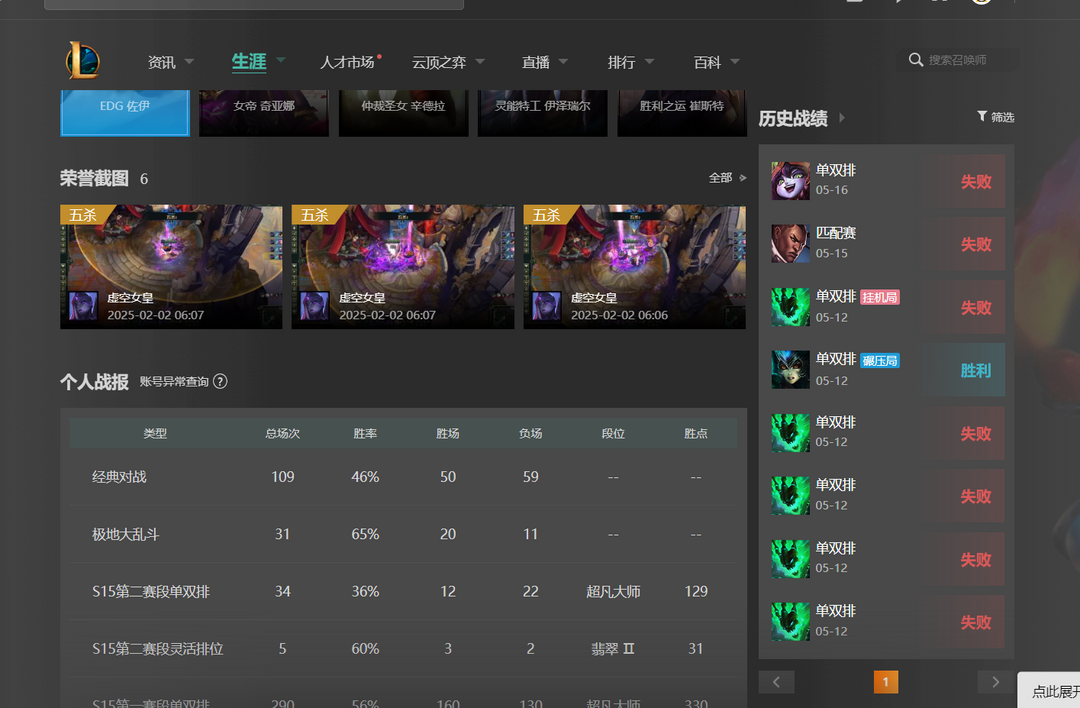Image resolution: width=1080 pixels, height=708 pixels.
Task: Click the 05-15 match date
Action: [x=831, y=253]
